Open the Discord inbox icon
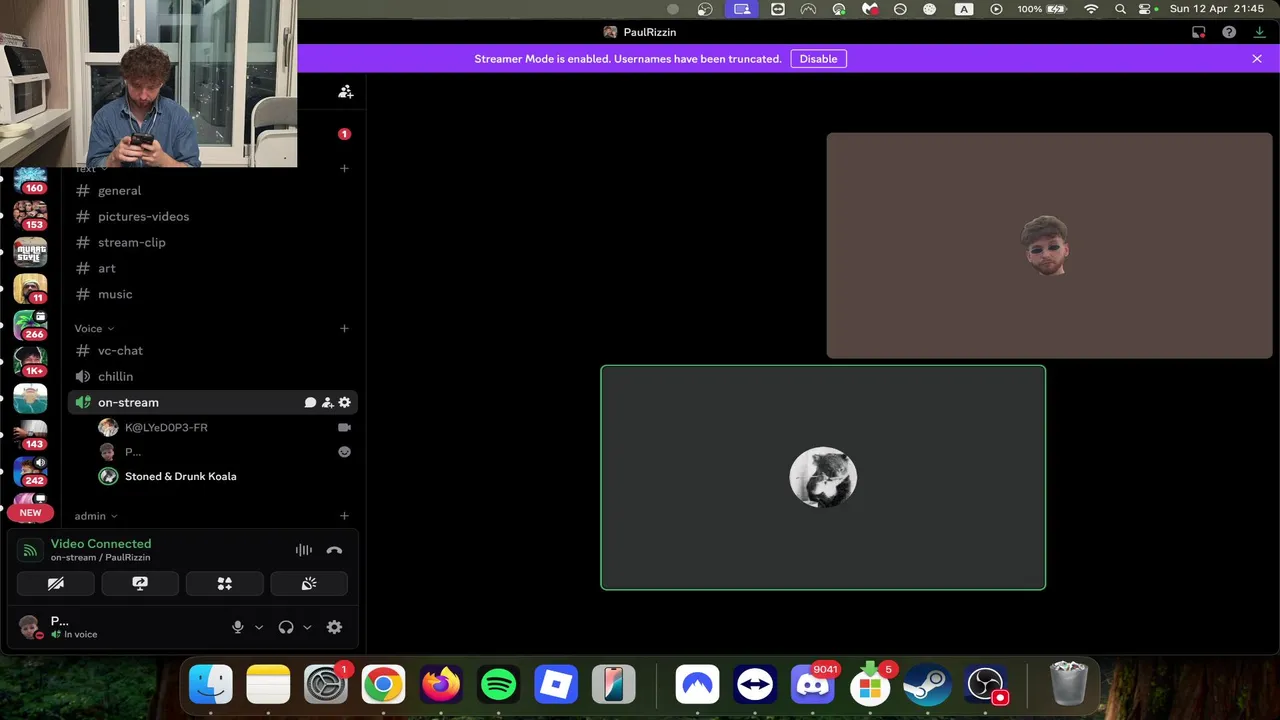Viewport: 1280px width, 720px height. pyautogui.click(x=1199, y=32)
